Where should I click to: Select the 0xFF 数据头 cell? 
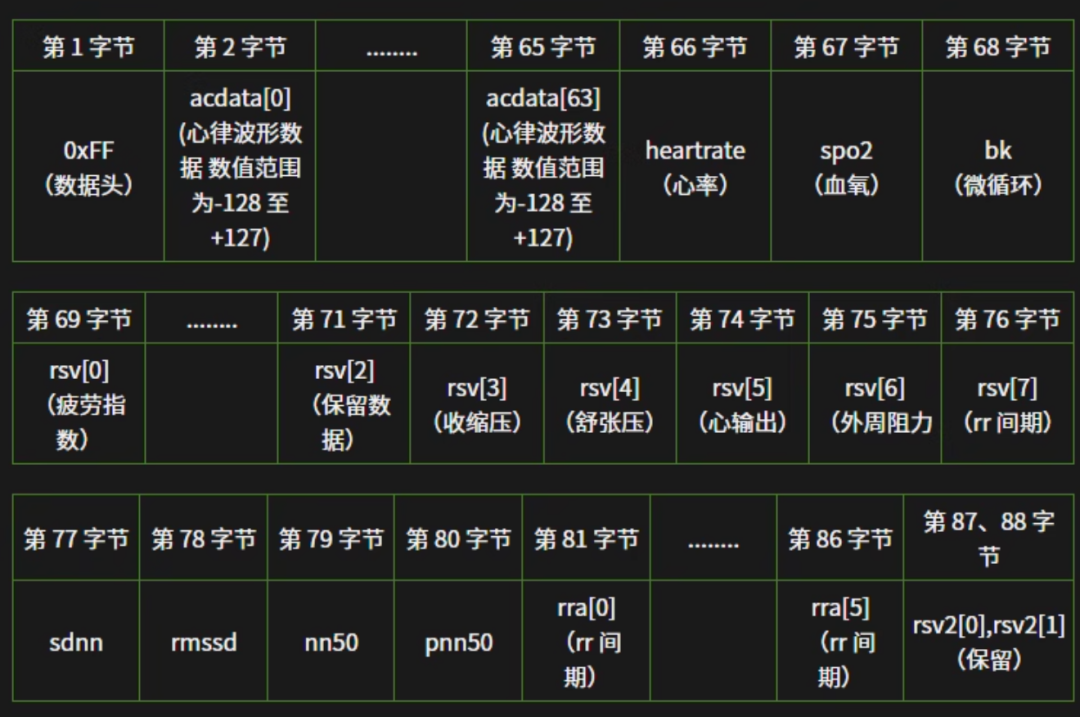coord(88,163)
